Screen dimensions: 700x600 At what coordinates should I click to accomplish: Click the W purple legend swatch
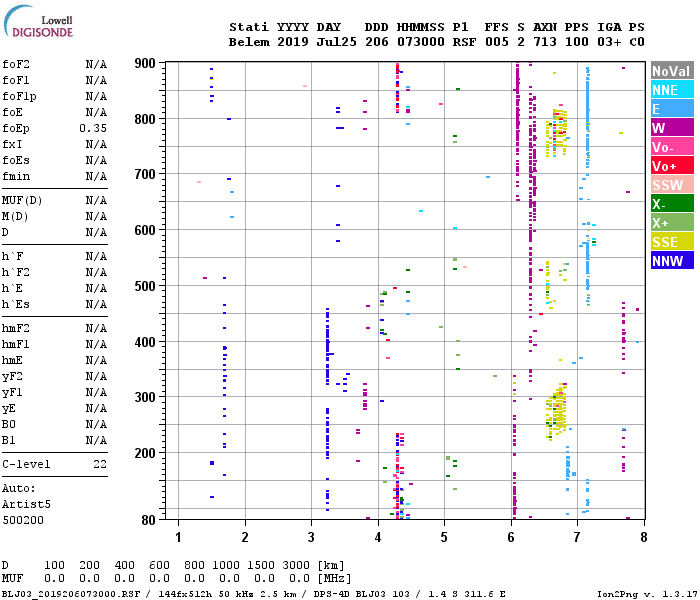pyautogui.click(x=672, y=127)
